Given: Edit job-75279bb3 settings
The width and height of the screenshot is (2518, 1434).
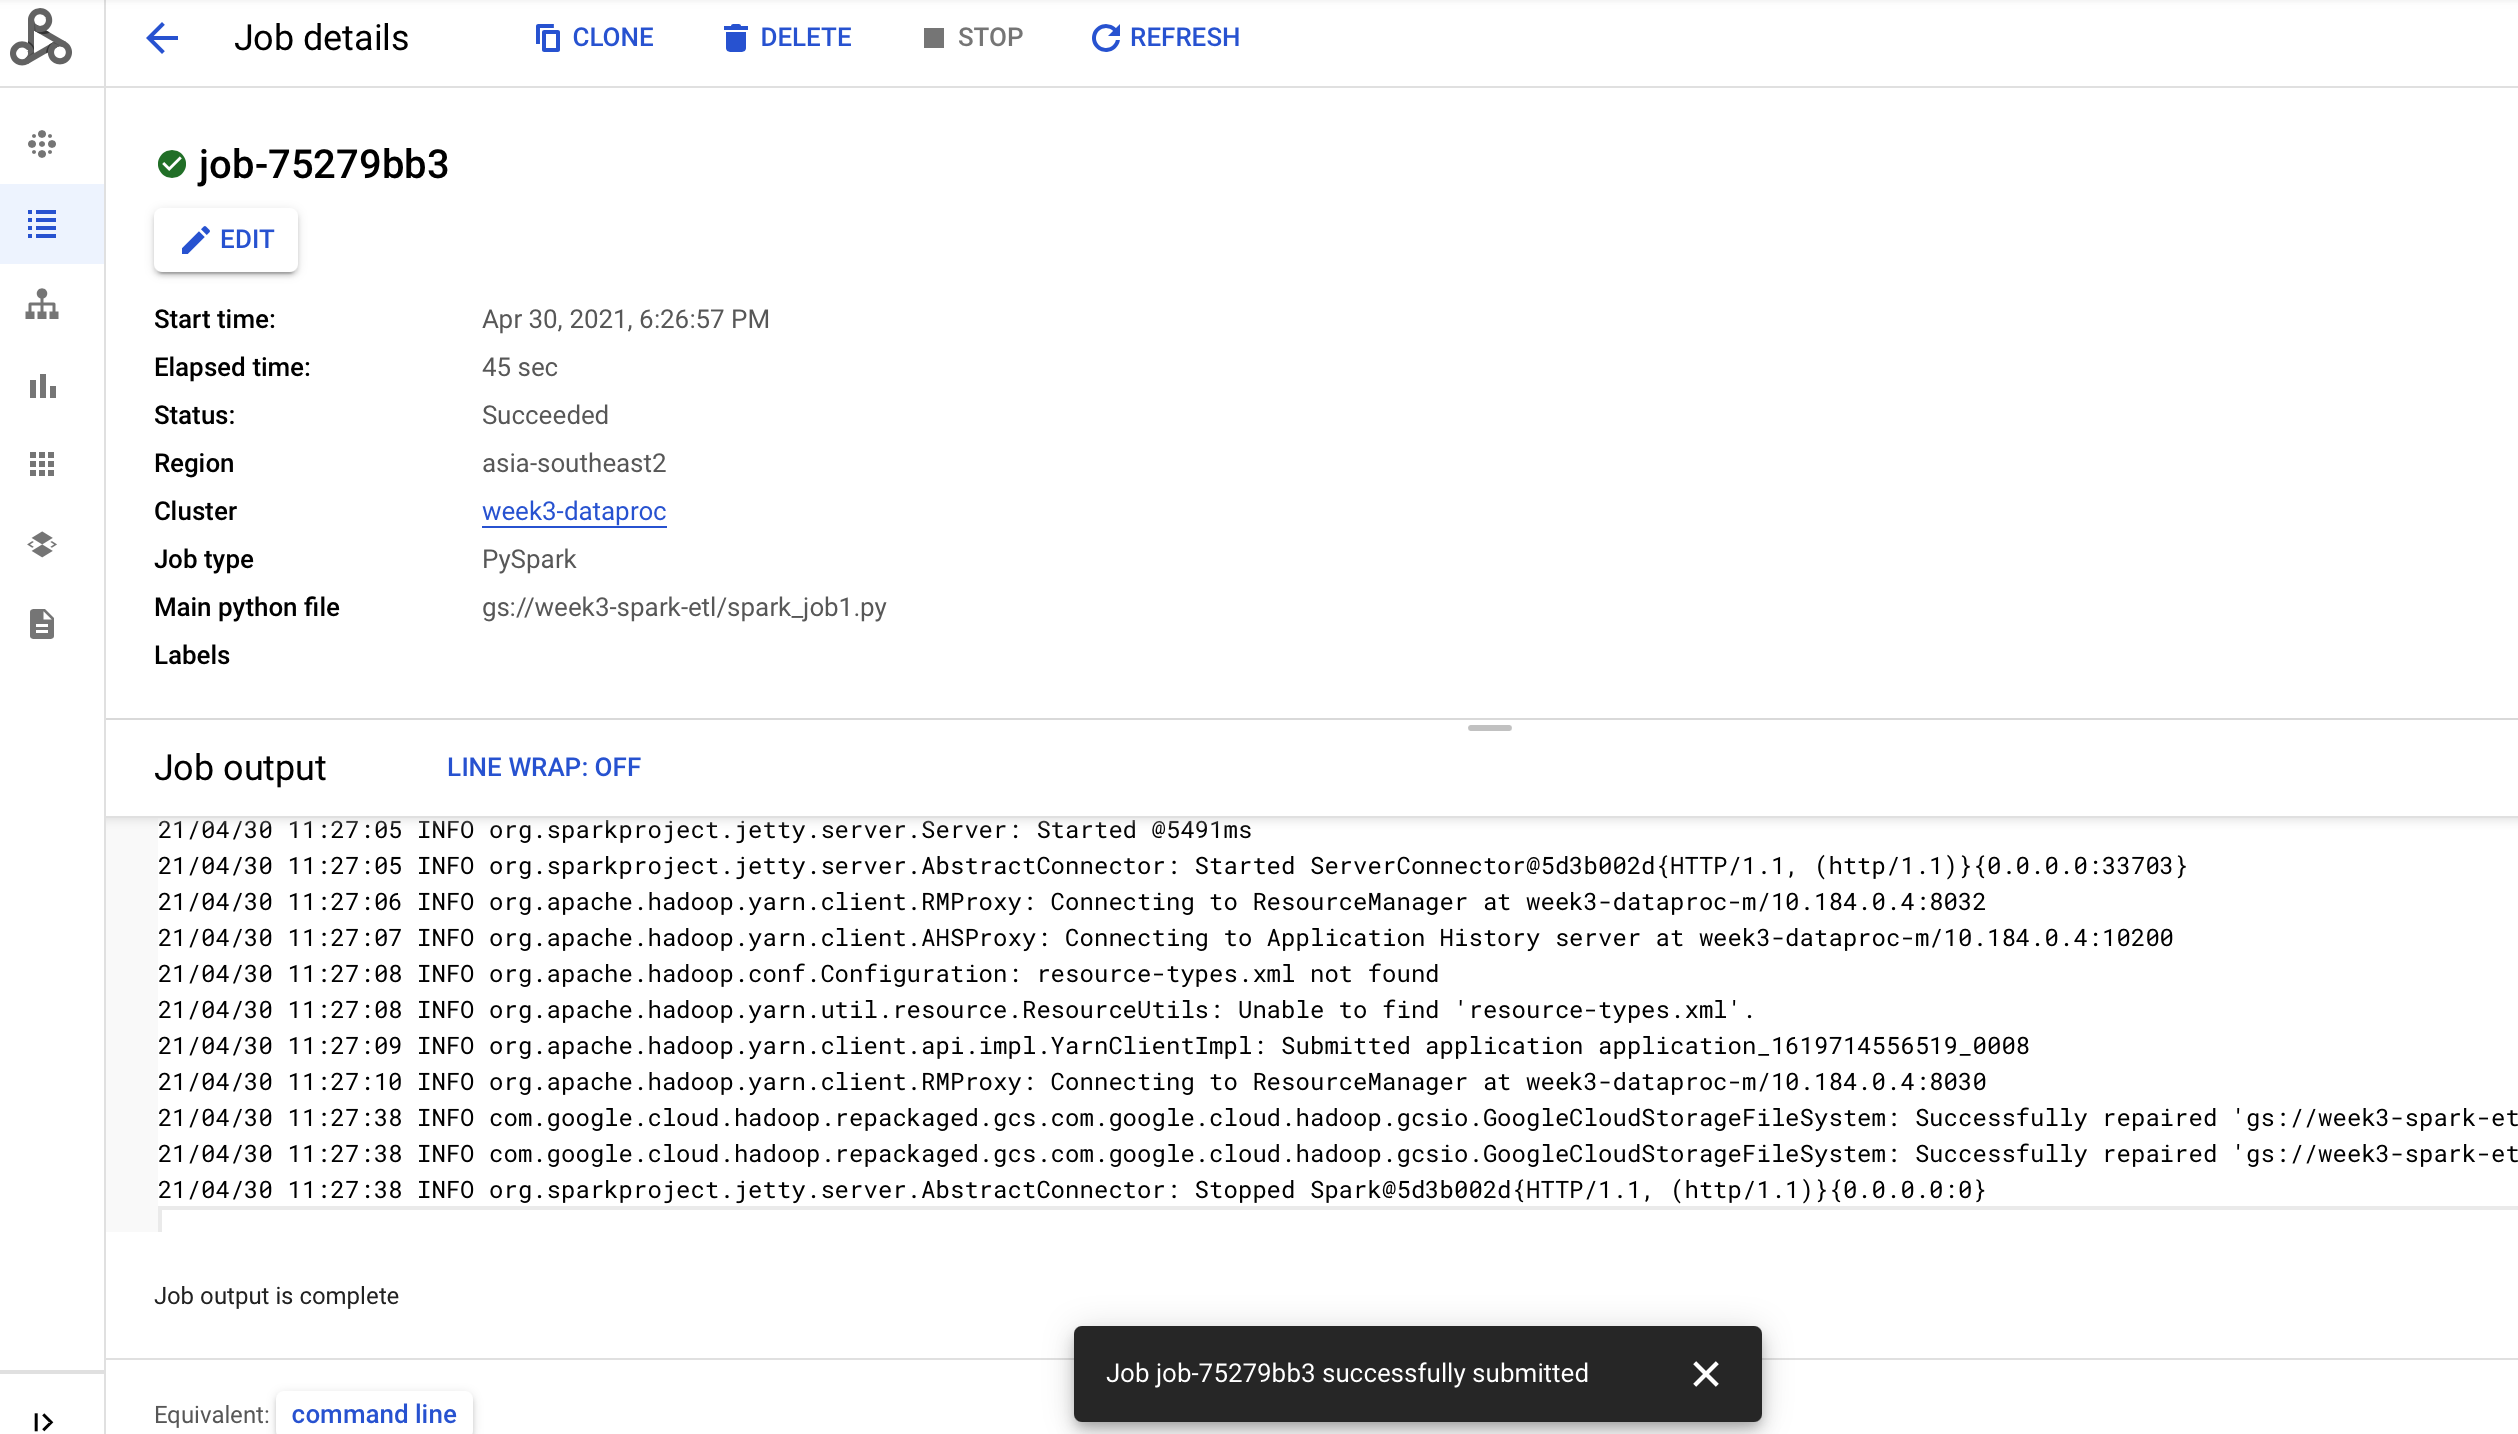Looking at the screenshot, I should pos(225,240).
